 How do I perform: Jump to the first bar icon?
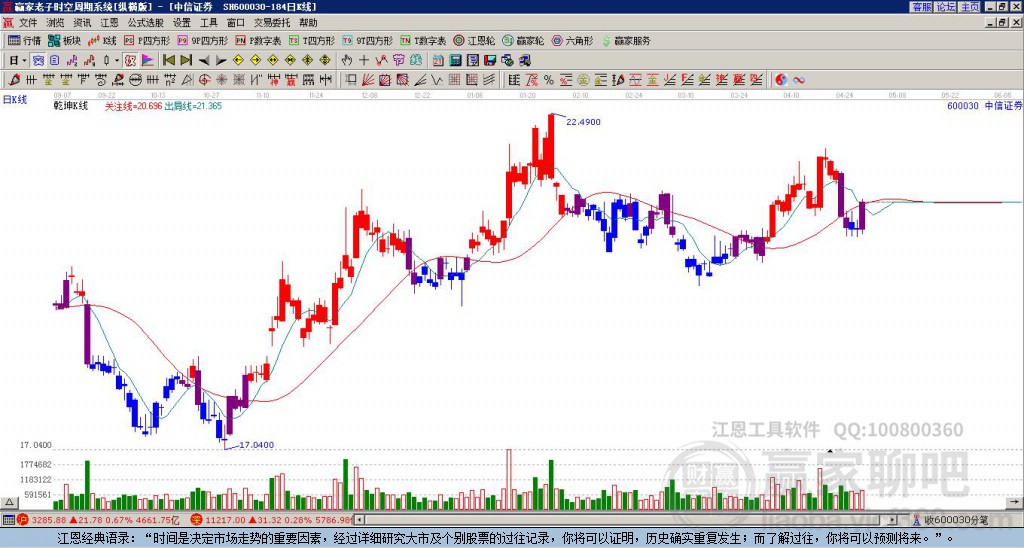tap(169, 61)
